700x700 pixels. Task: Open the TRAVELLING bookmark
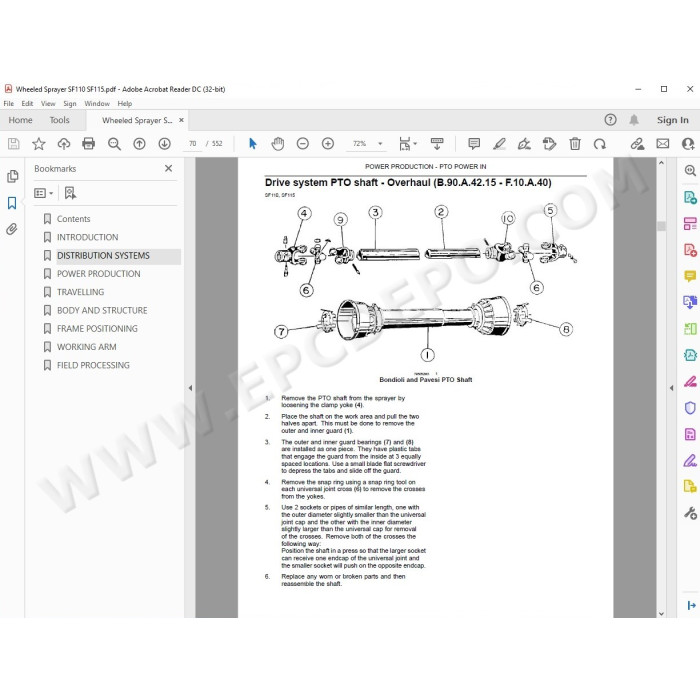(x=80, y=292)
